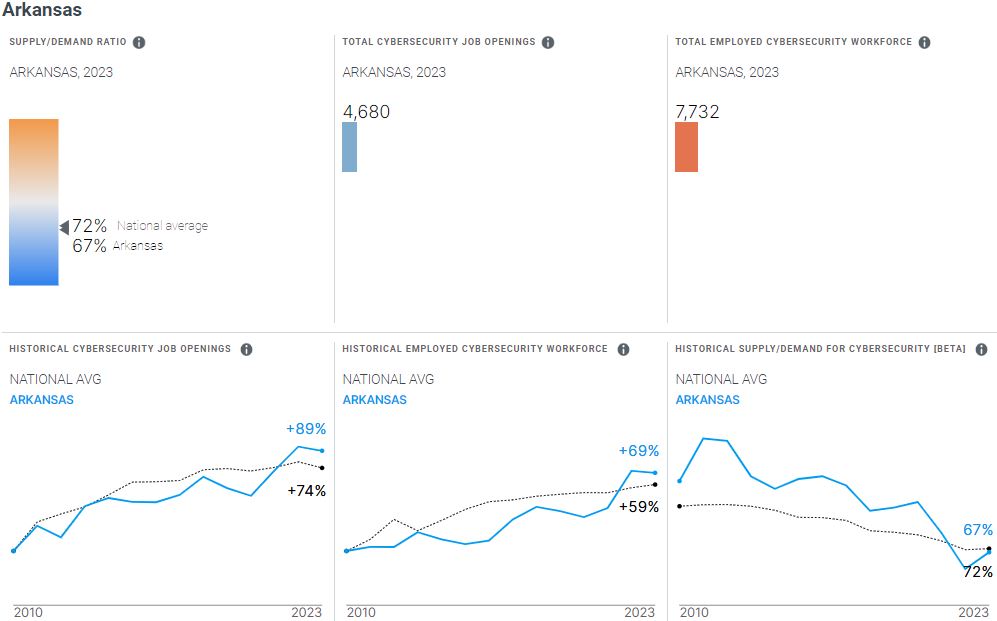The height and width of the screenshot is (621, 997).
Task: Click the +74% national average label
Action: coord(306,491)
